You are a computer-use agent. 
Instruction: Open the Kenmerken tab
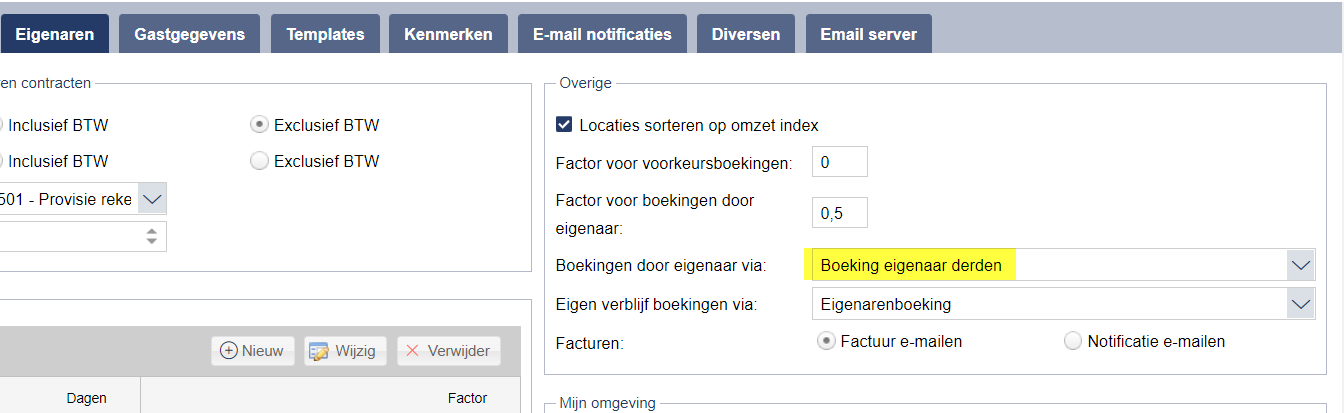[x=448, y=33]
